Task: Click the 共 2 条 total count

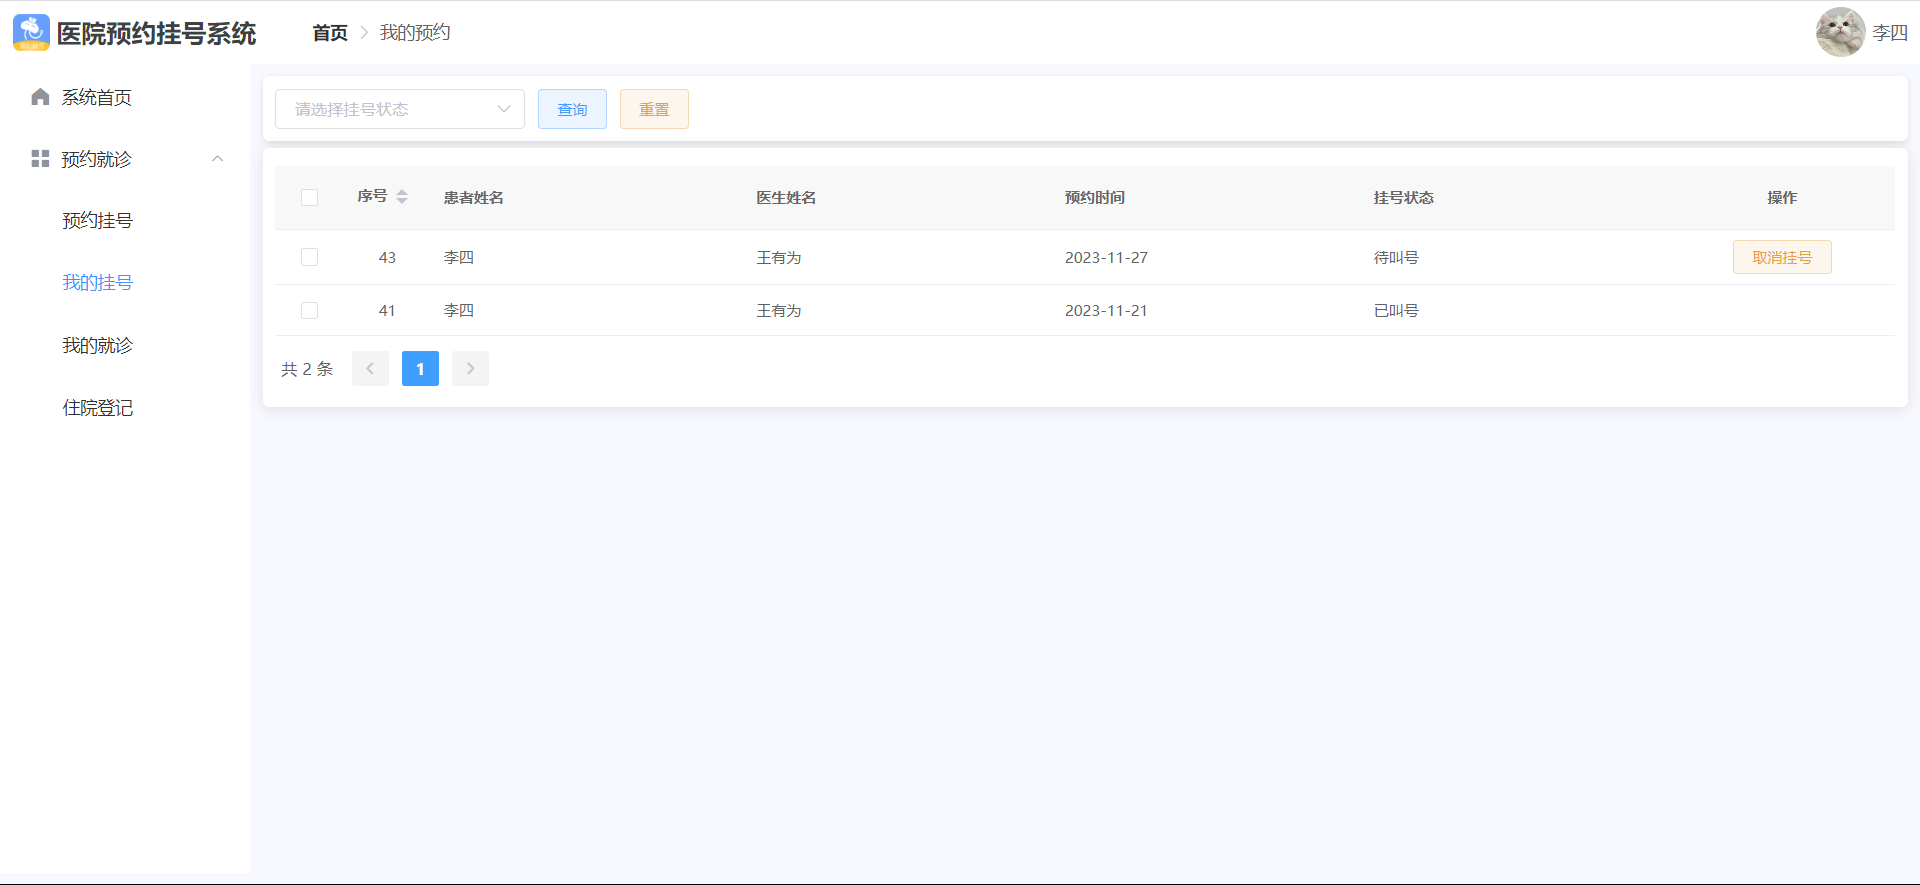Action: [x=307, y=369]
